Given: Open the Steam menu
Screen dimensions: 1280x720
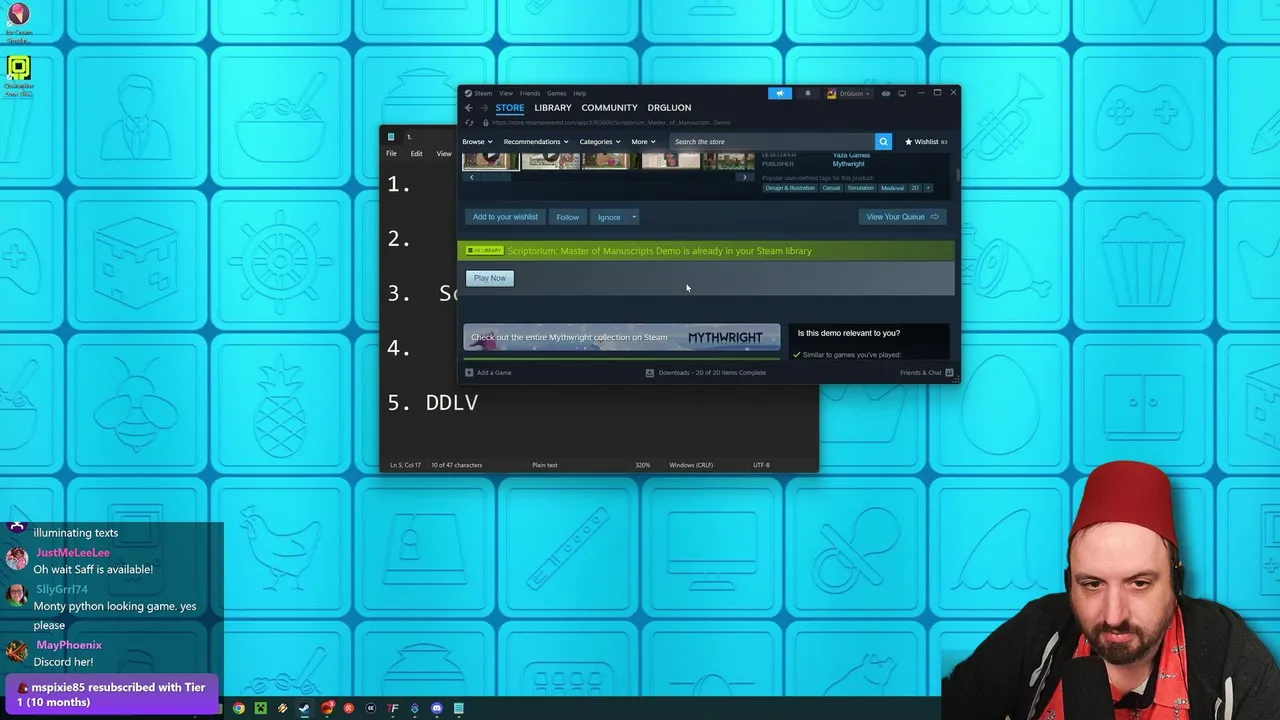Looking at the screenshot, I should [x=483, y=93].
